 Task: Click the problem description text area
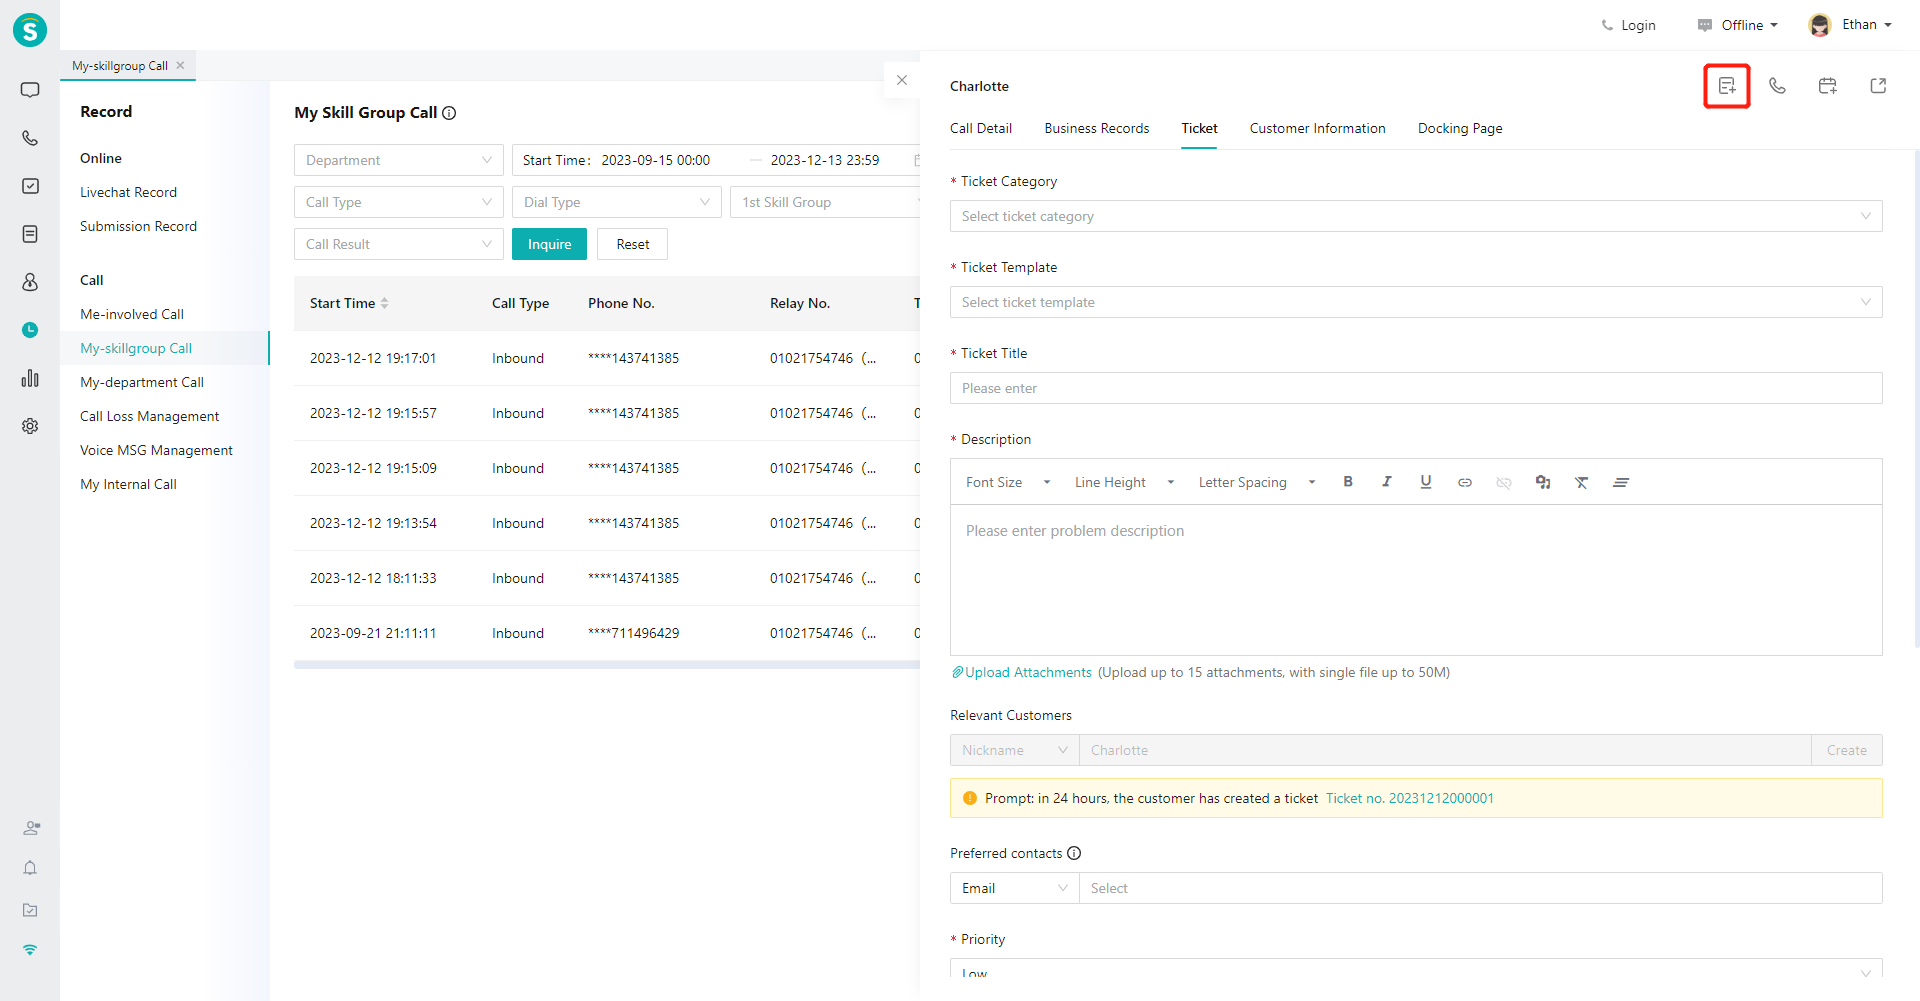point(1416,580)
